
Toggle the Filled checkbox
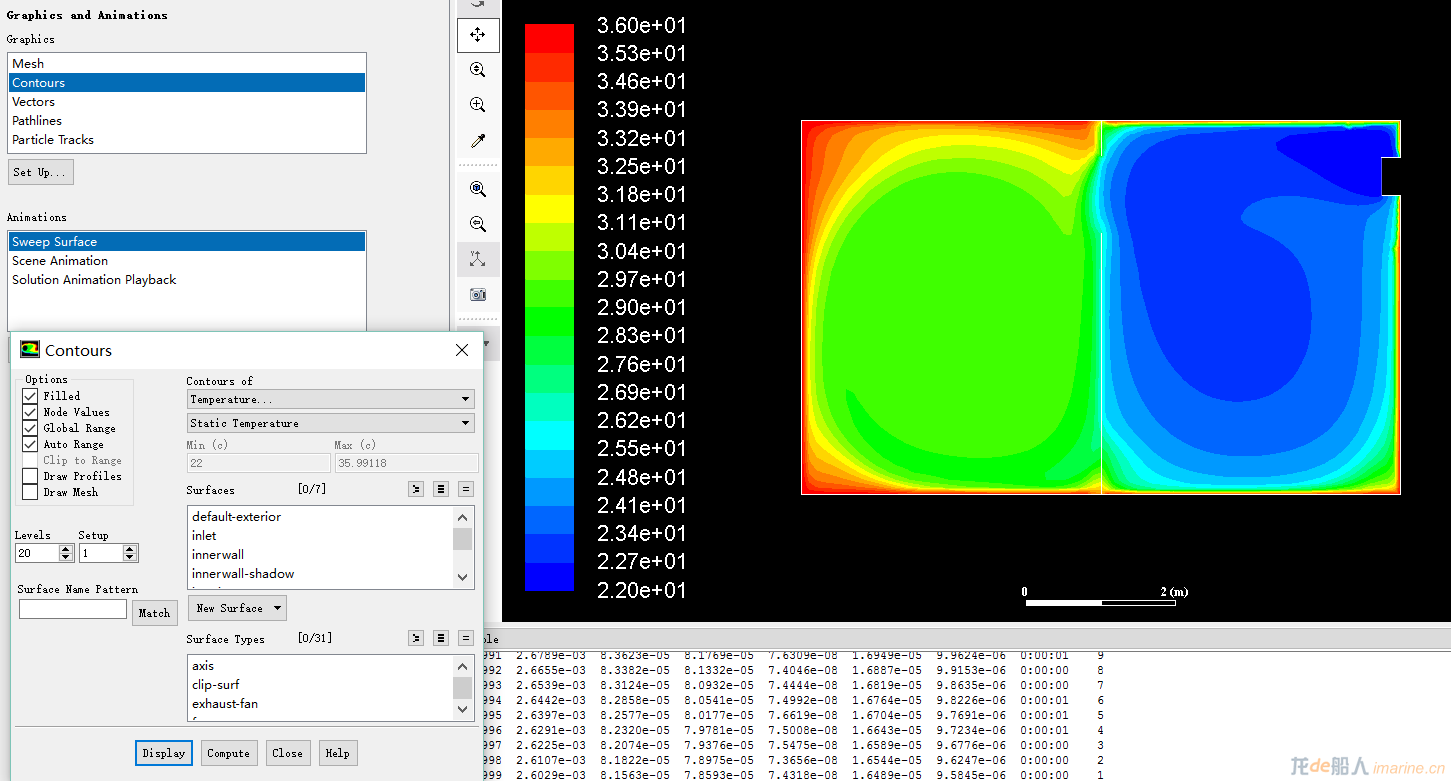pyautogui.click(x=30, y=396)
